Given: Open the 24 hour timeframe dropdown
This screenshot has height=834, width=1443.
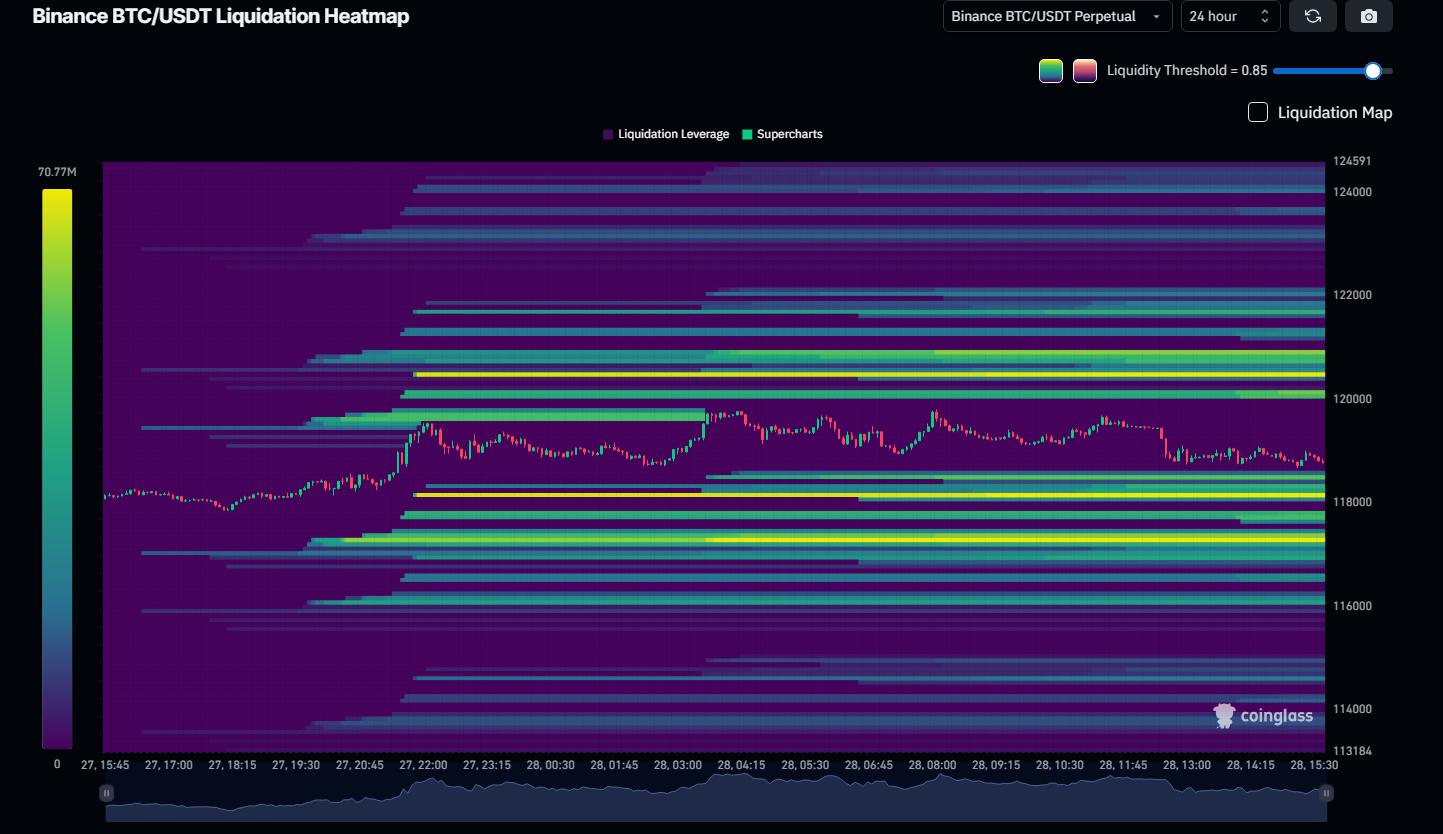Looking at the screenshot, I should point(1230,16).
